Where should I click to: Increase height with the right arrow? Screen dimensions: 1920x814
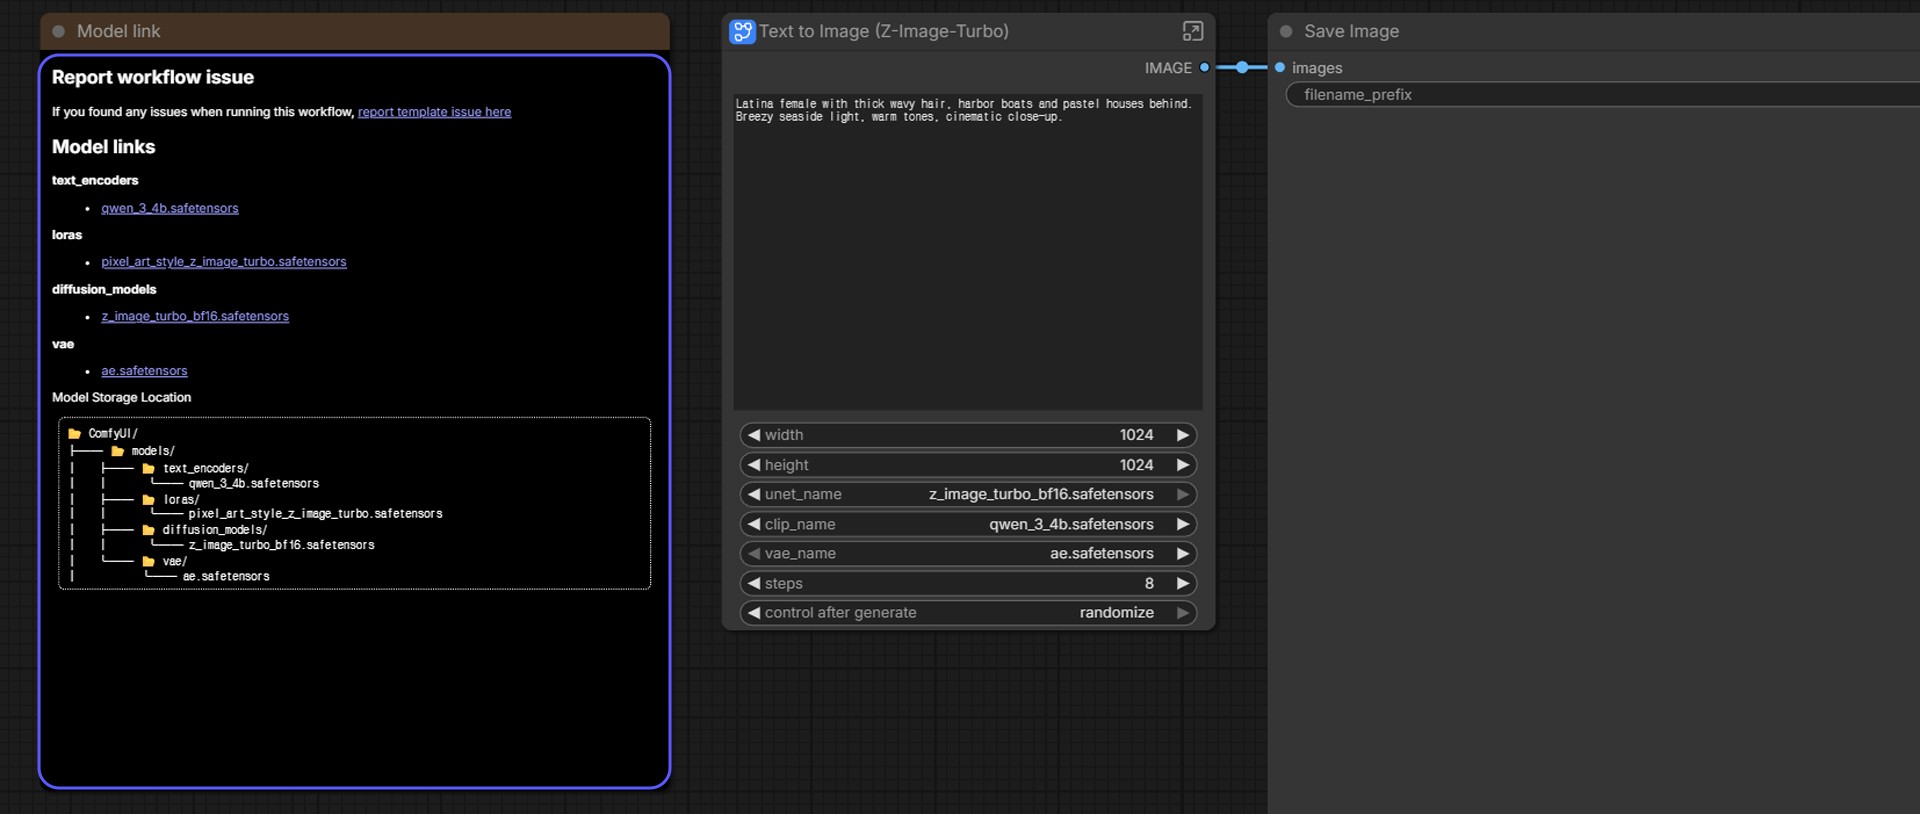click(x=1183, y=465)
